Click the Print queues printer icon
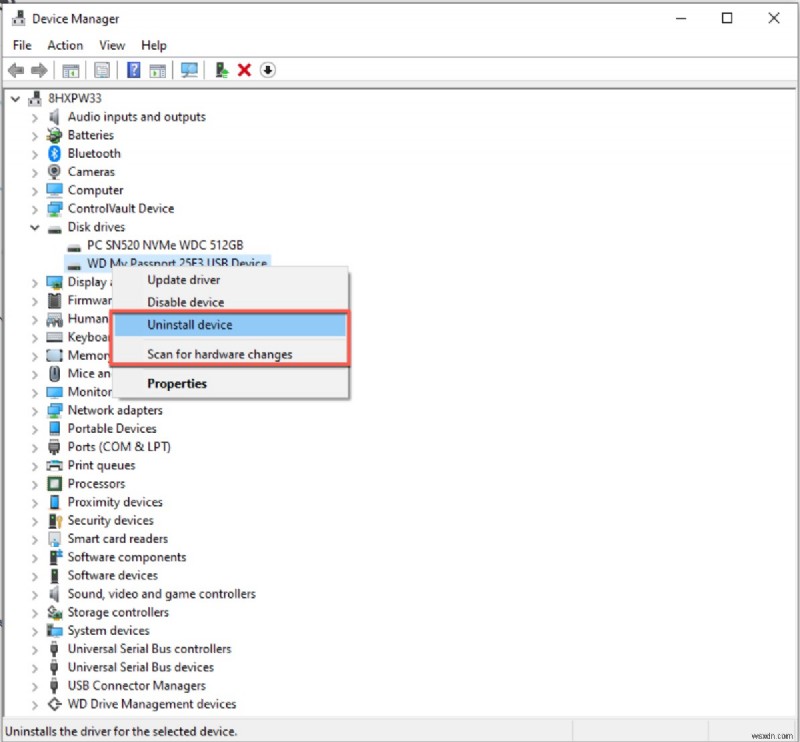The image size is (800, 742). pyautogui.click(x=54, y=465)
